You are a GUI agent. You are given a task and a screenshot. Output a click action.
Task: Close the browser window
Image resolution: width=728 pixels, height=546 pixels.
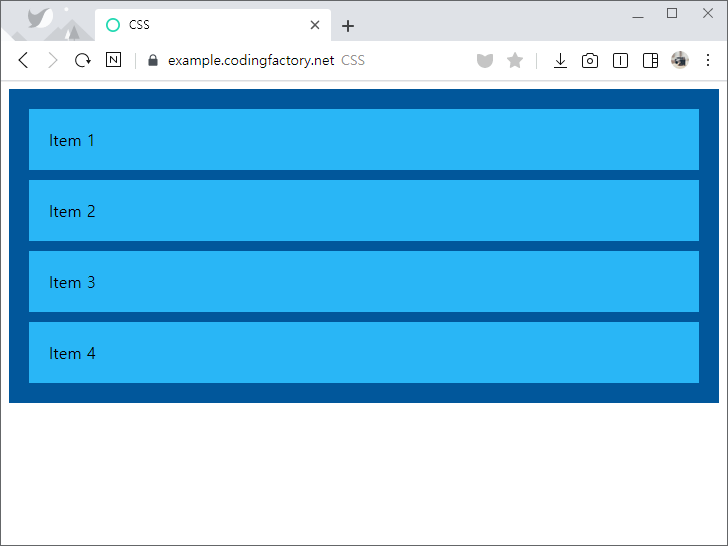[x=708, y=13]
